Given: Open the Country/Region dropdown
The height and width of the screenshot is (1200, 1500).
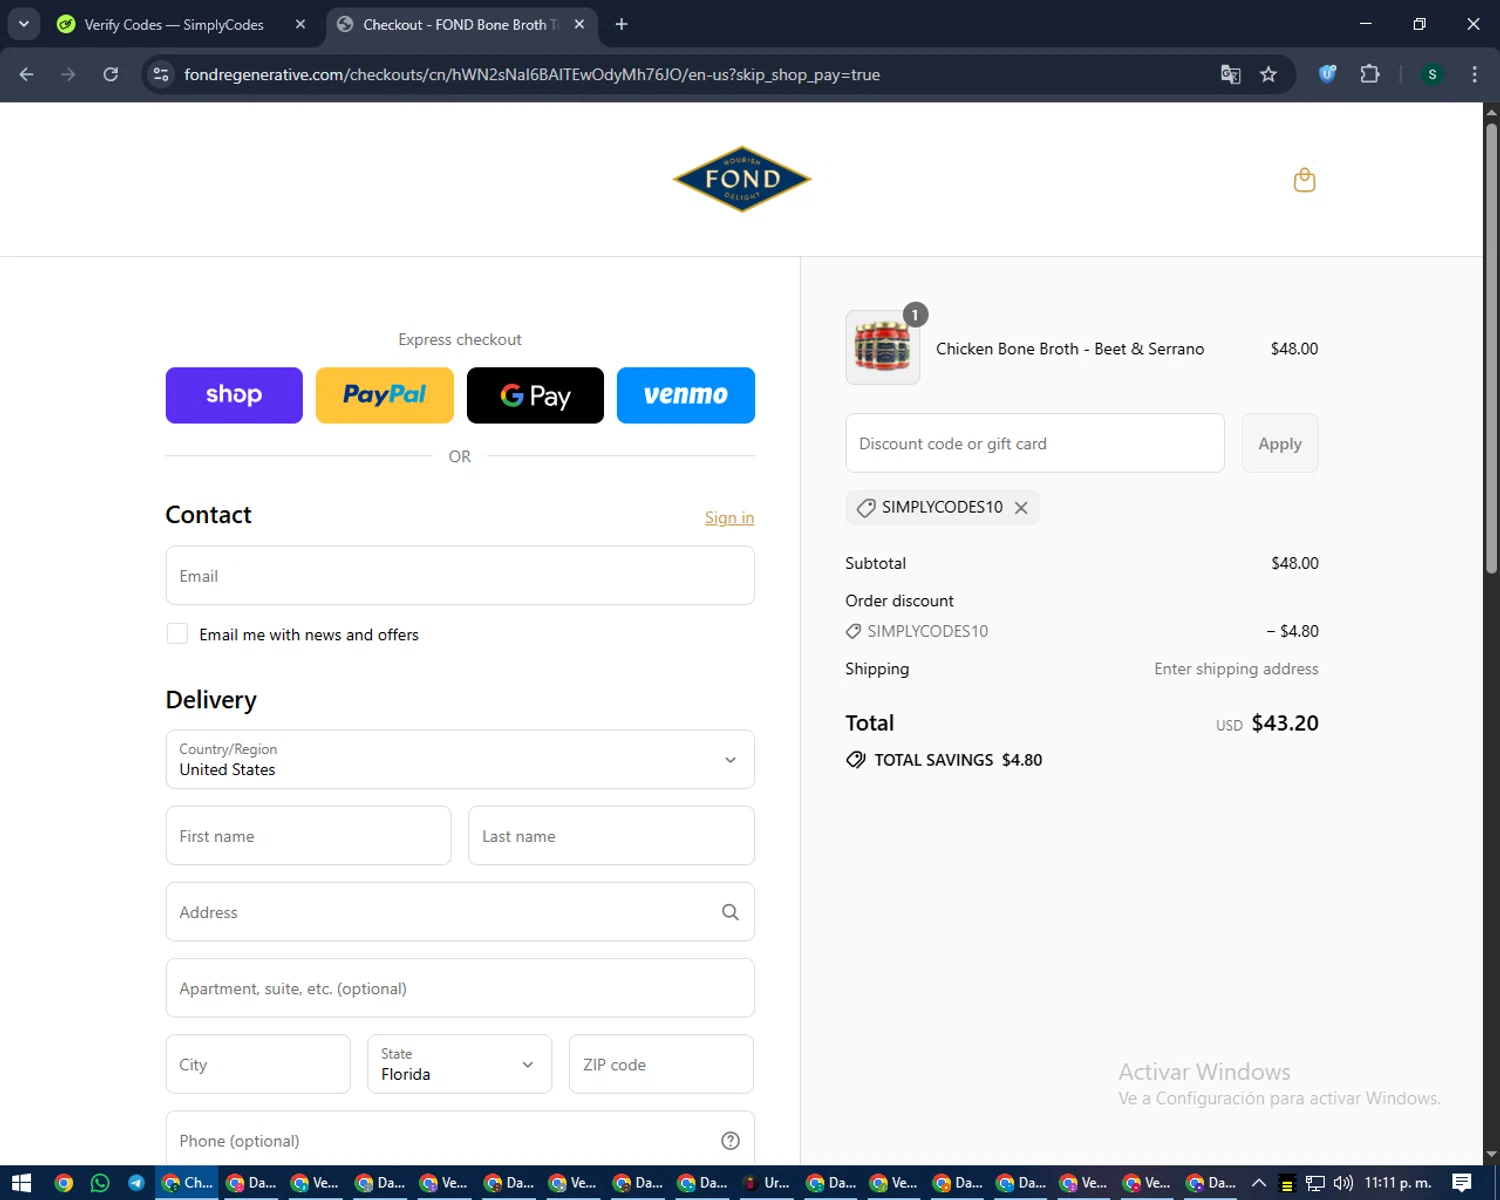Looking at the screenshot, I should [x=460, y=759].
